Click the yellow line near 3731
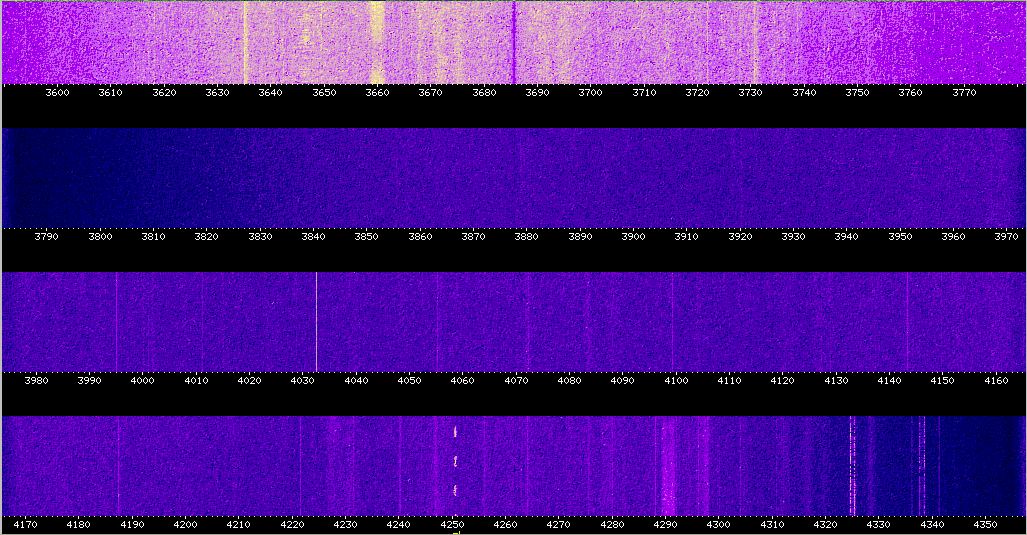Image resolution: width=1027 pixels, height=535 pixels. coord(755,43)
